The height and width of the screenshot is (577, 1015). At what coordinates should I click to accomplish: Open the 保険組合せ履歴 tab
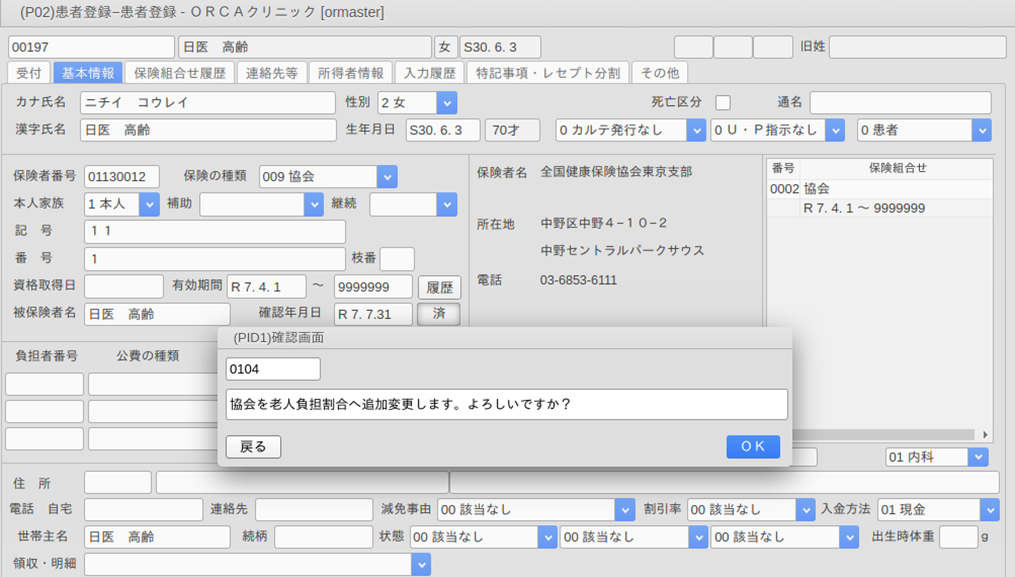tap(180, 73)
